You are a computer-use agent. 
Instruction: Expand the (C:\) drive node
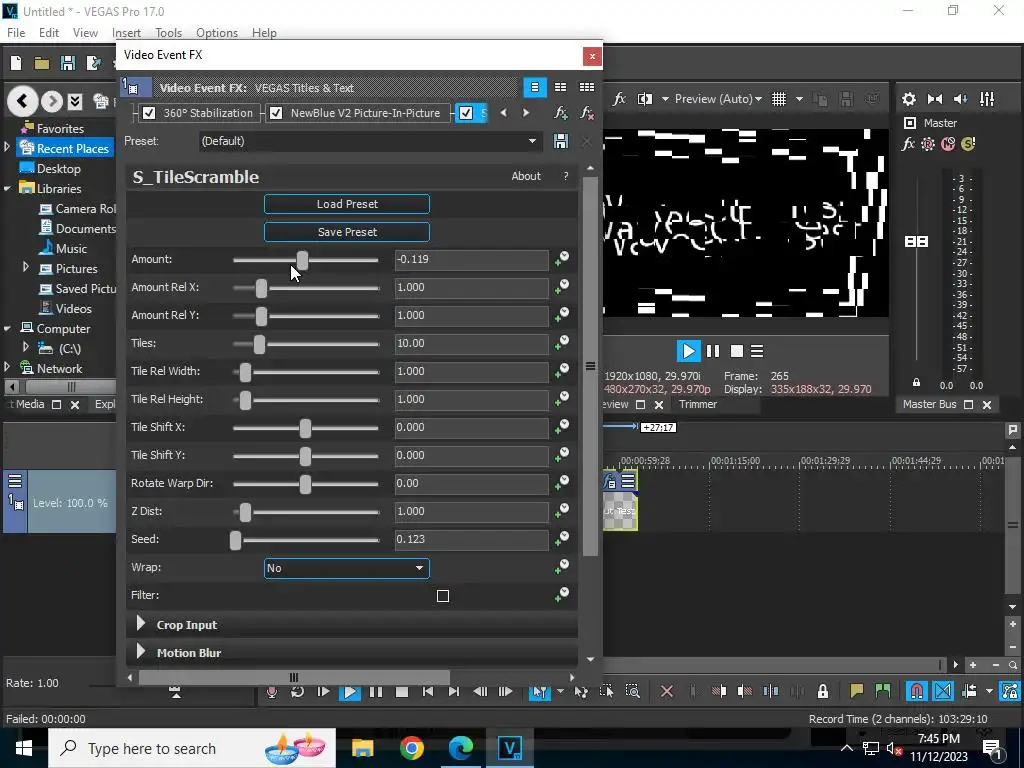pos(26,347)
